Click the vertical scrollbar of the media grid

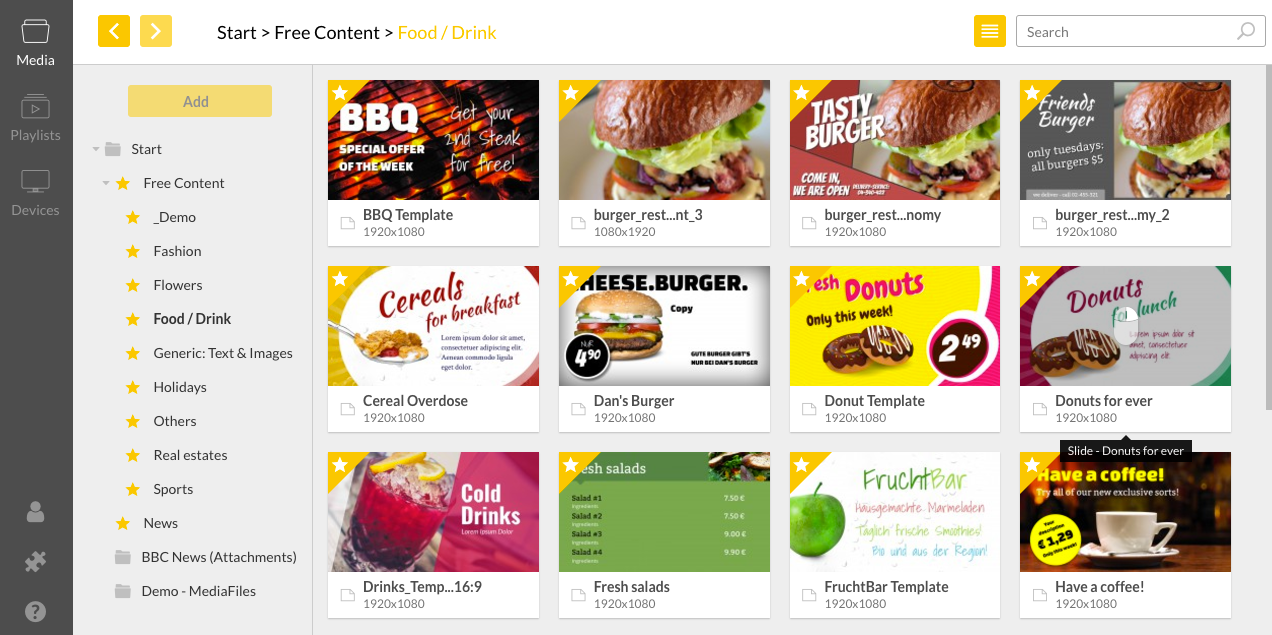click(x=1267, y=238)
